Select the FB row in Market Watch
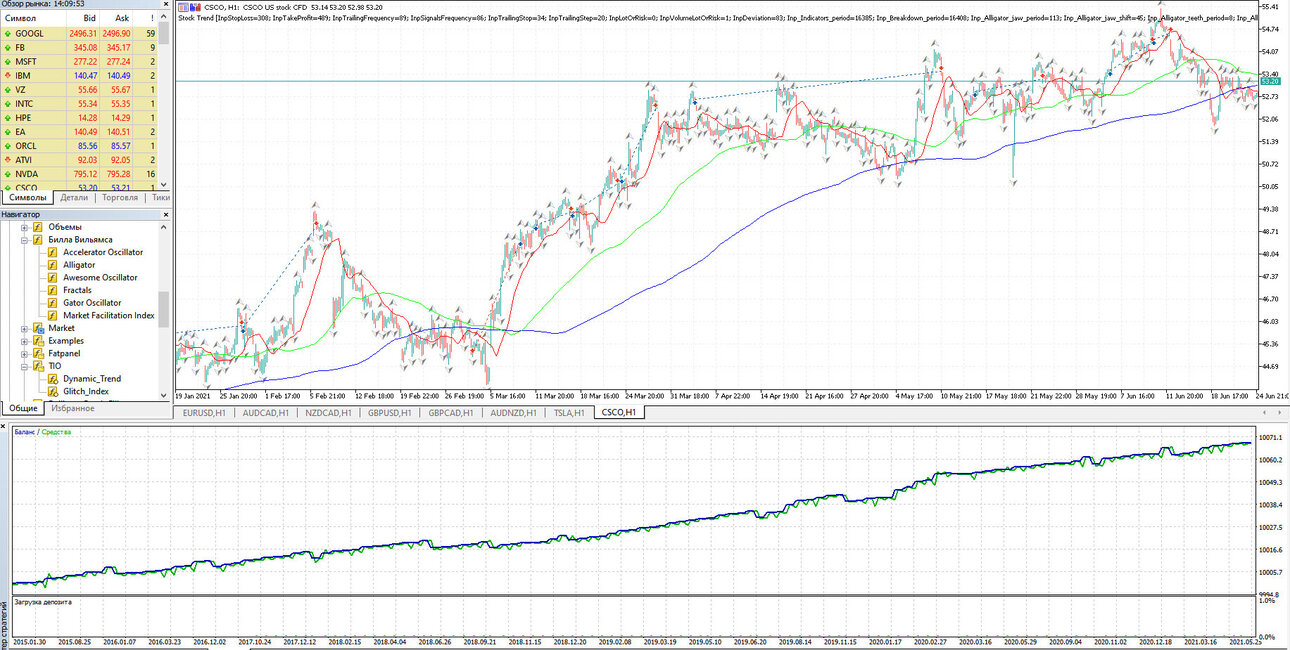 click(x=80, y=47)
